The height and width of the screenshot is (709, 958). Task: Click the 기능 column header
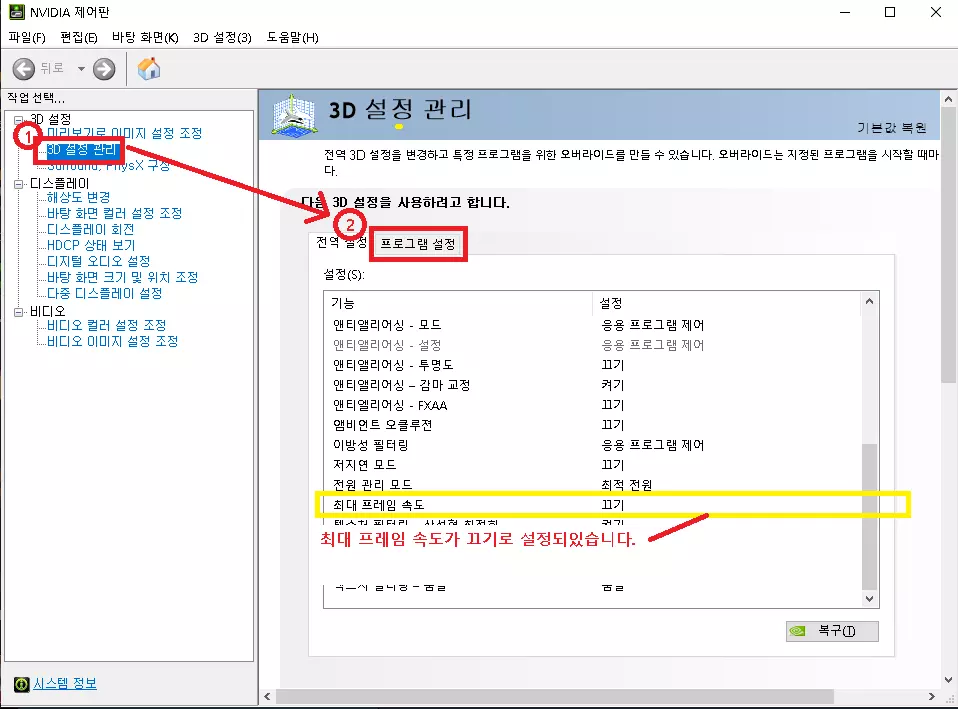[x=458, y=303]
